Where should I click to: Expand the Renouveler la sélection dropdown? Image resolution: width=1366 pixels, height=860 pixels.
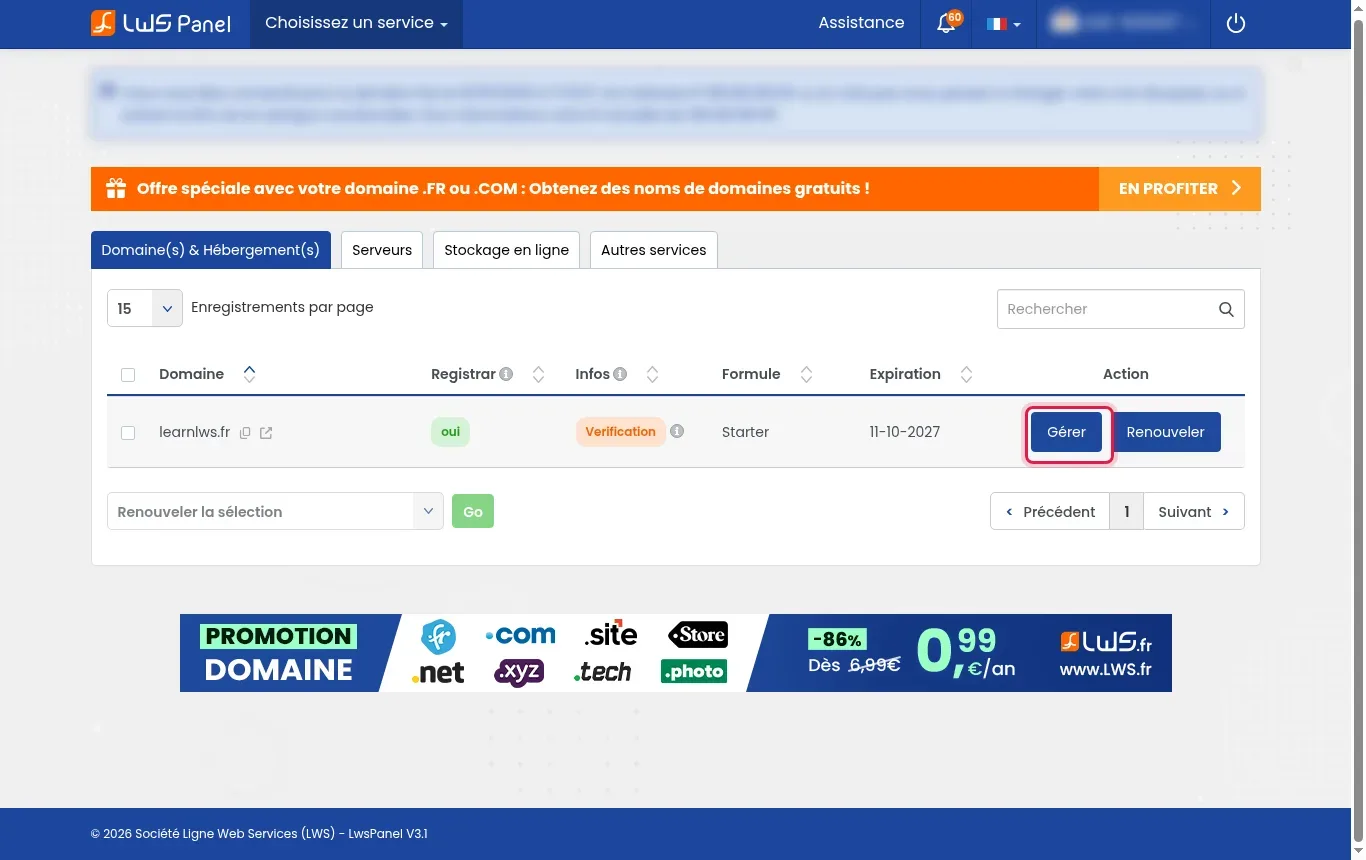pyautogui.click(x=275, y=511)
